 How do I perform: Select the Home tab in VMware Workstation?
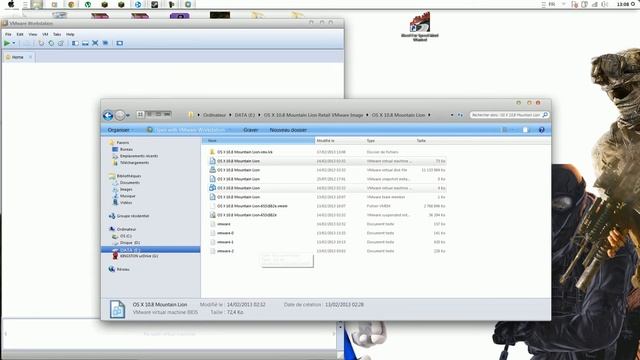point(18,57)
